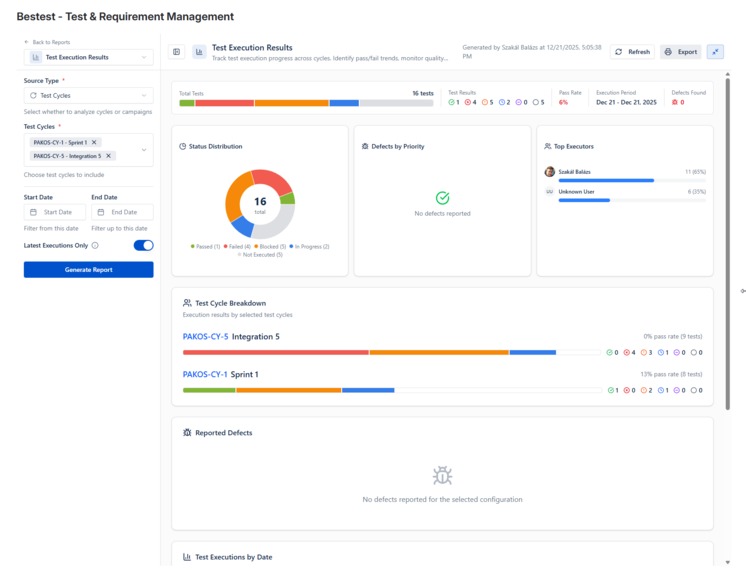Open the Source Type Test Cycles dropdown
Viewport: 746px width, 573px height.
pyautogui.click(x=88, y=95)
